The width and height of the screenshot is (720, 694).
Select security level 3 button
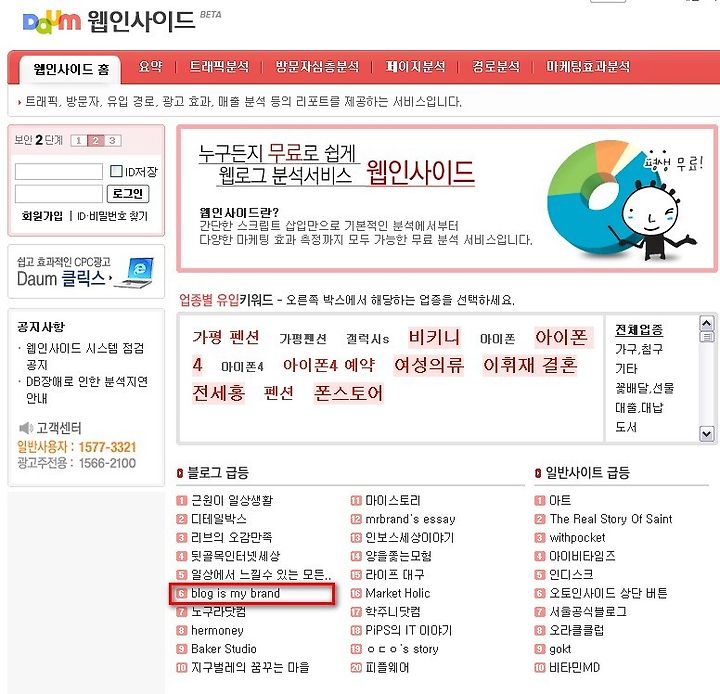tap(112, 141)
